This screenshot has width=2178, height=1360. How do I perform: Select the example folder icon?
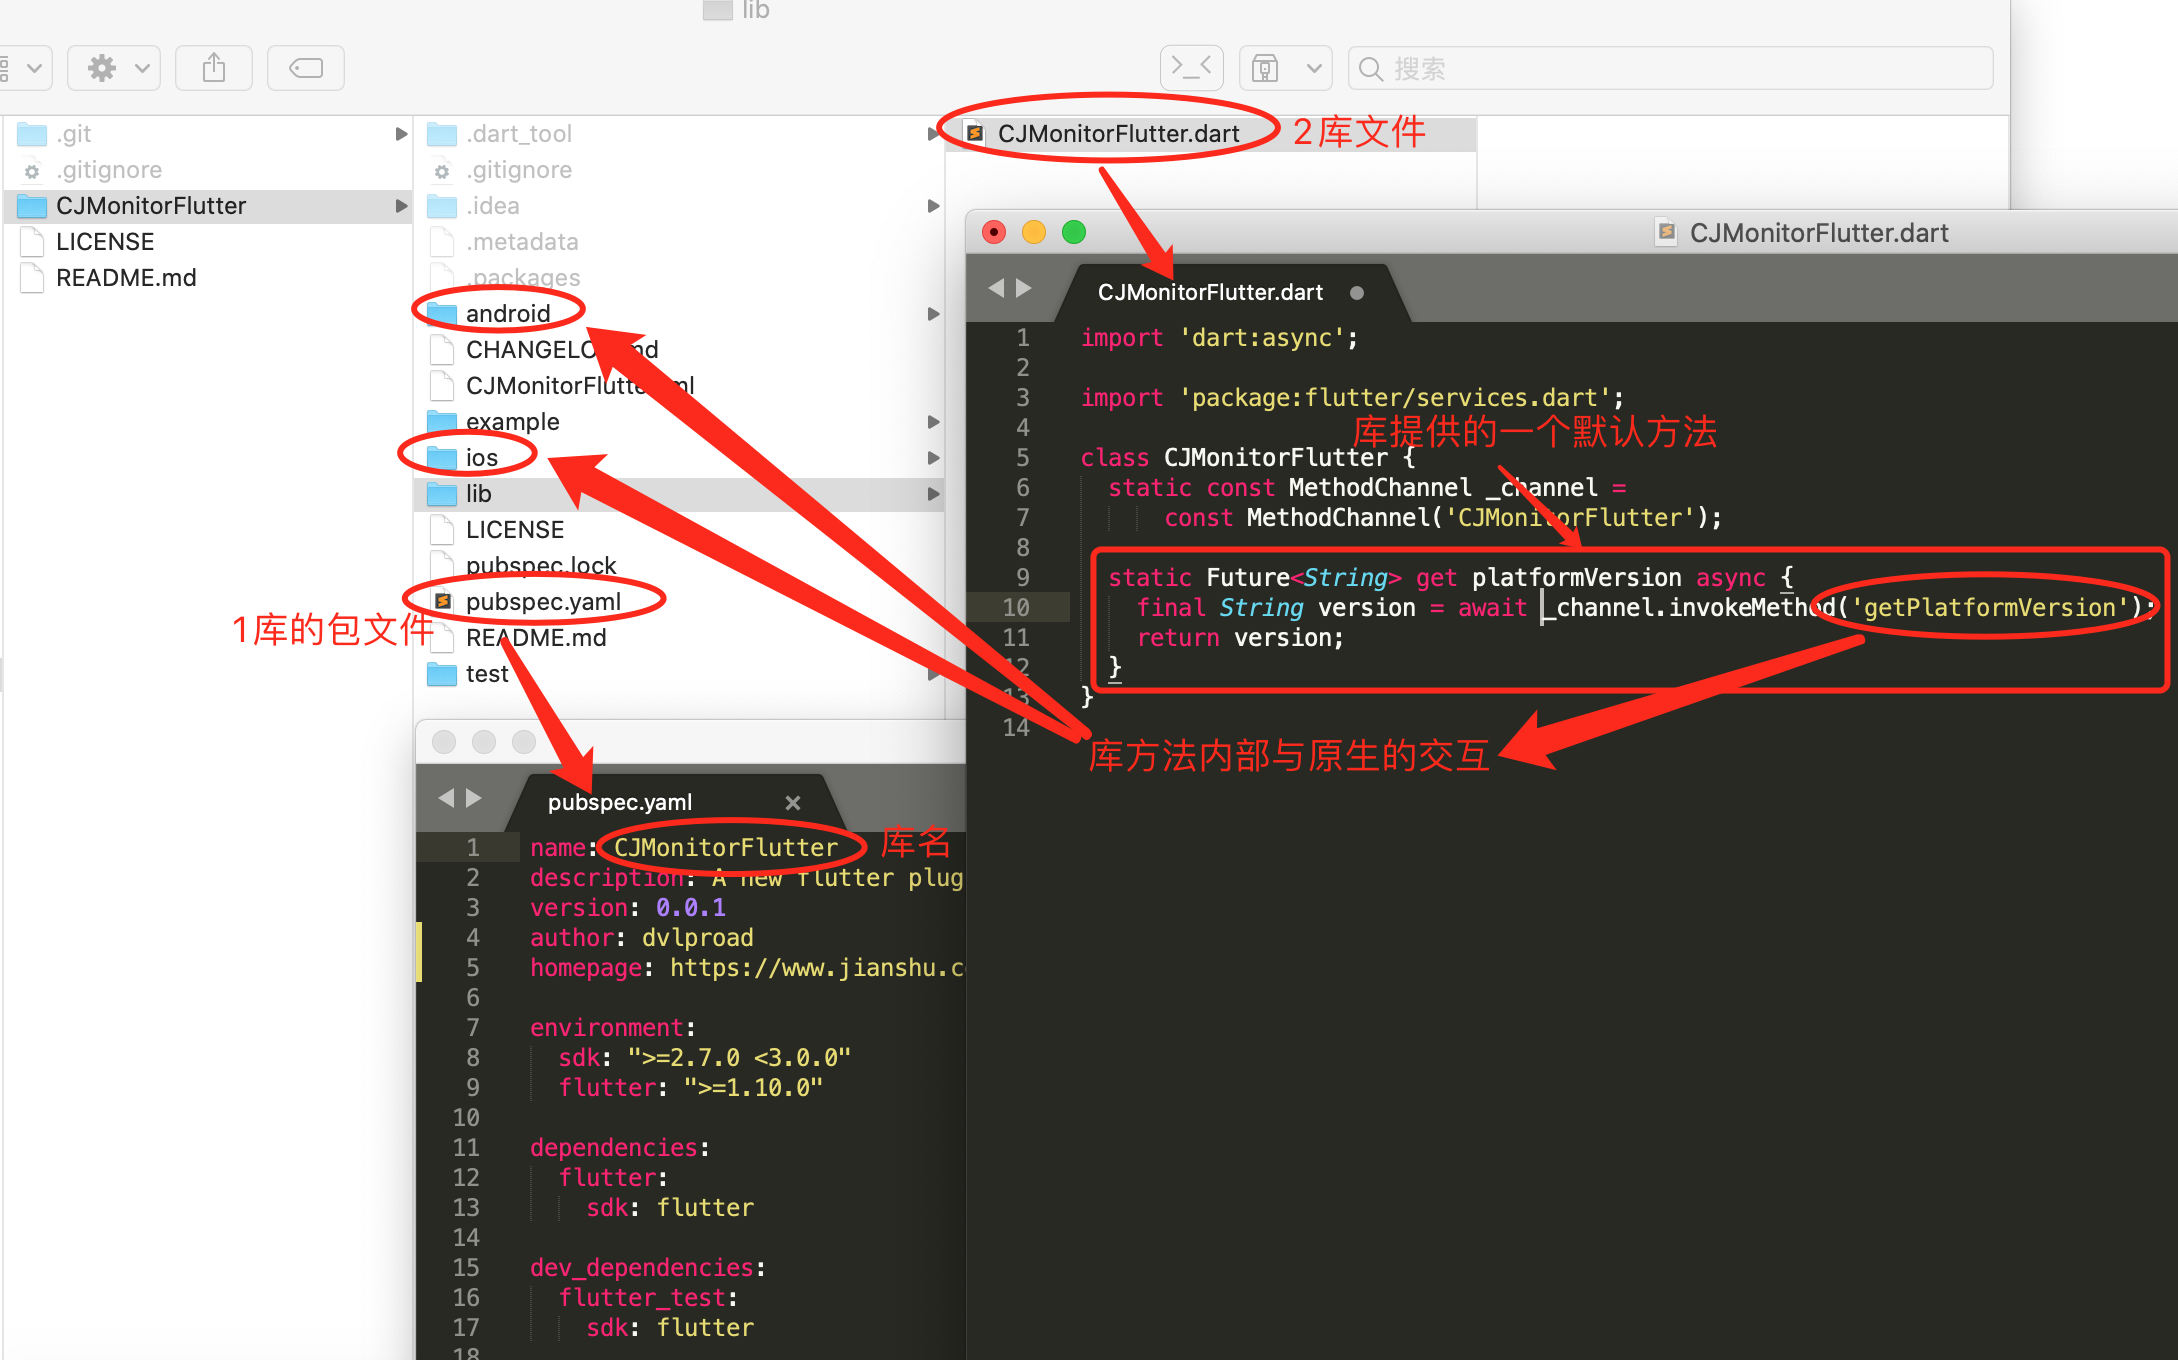(x=442, y=422)
